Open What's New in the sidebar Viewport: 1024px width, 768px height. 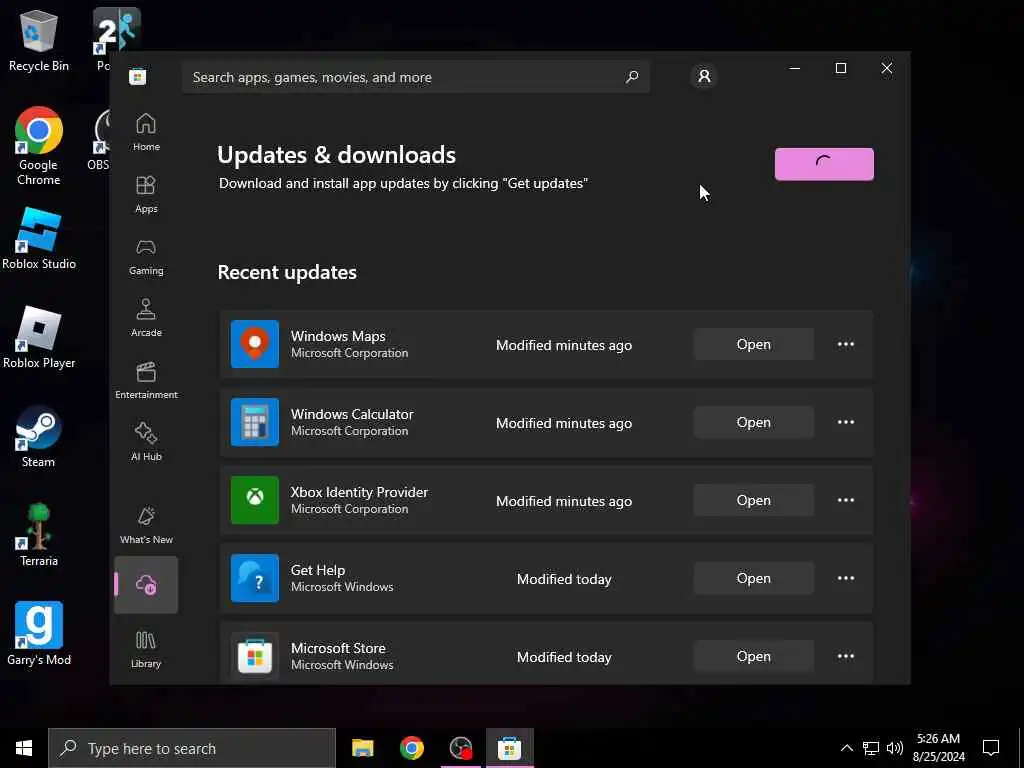click(x=146, y=524)
